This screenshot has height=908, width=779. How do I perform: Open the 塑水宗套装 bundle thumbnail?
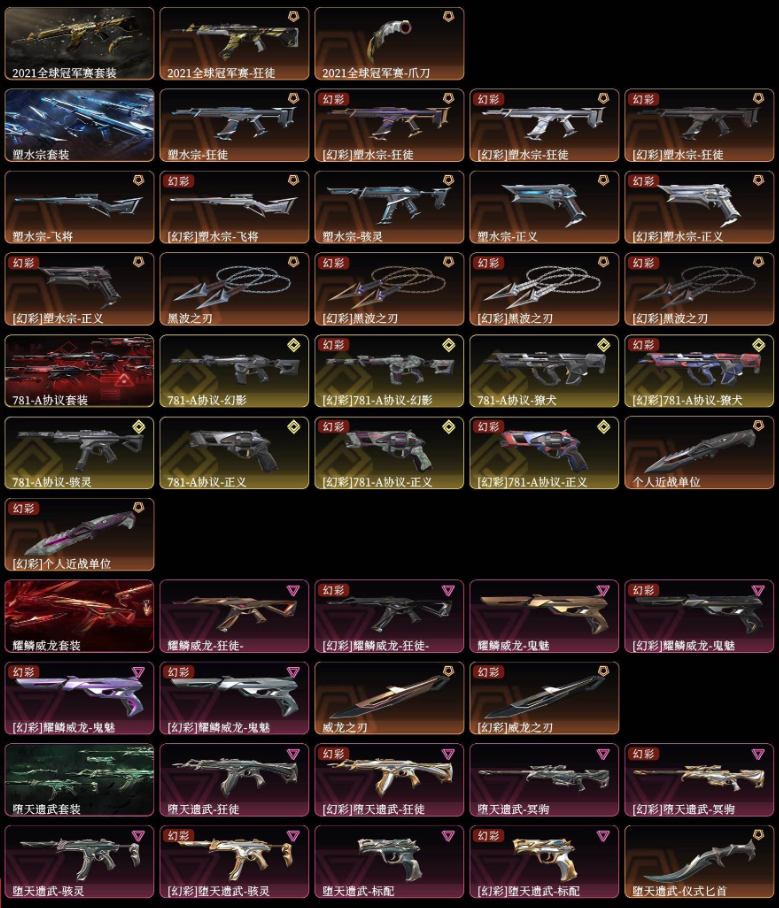(x=79, y=125)
